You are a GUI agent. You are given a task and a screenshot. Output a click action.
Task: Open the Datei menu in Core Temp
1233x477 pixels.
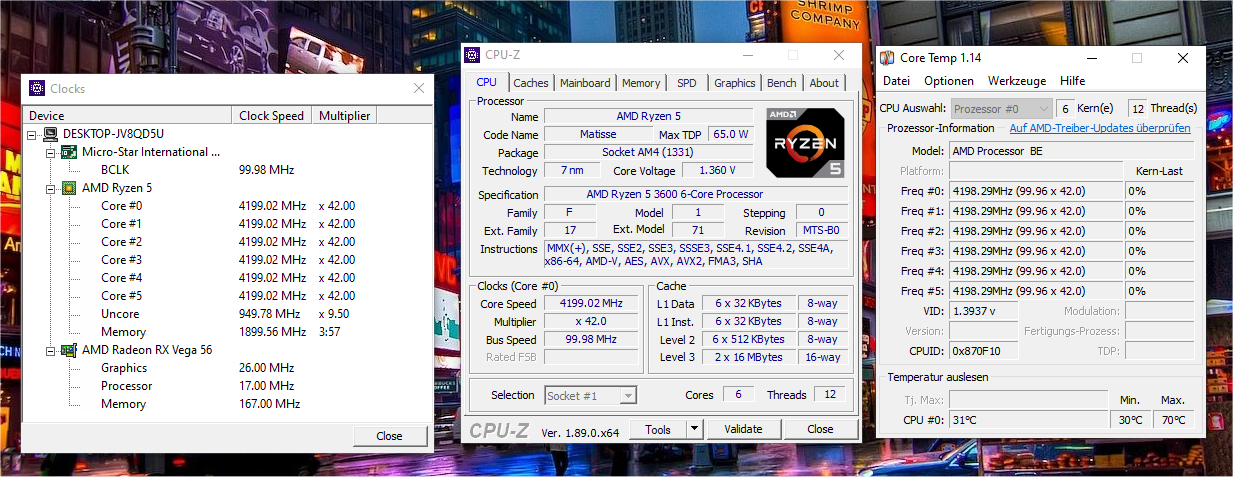click(897, 81)
